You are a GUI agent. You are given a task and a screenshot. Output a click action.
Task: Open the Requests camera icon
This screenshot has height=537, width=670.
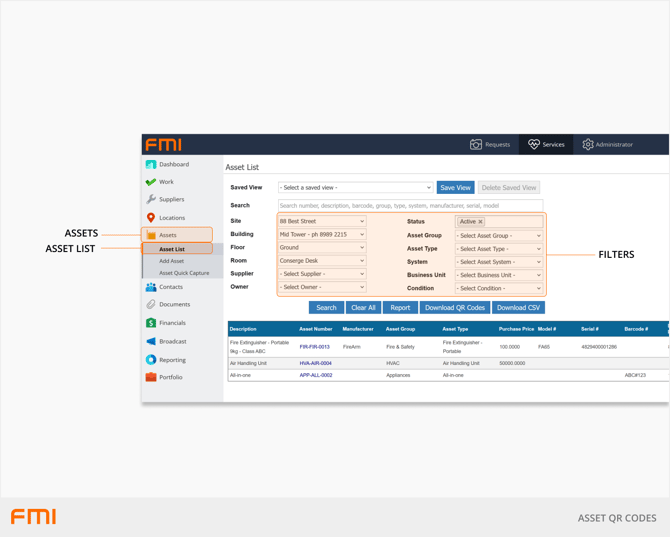coord(476,144)
